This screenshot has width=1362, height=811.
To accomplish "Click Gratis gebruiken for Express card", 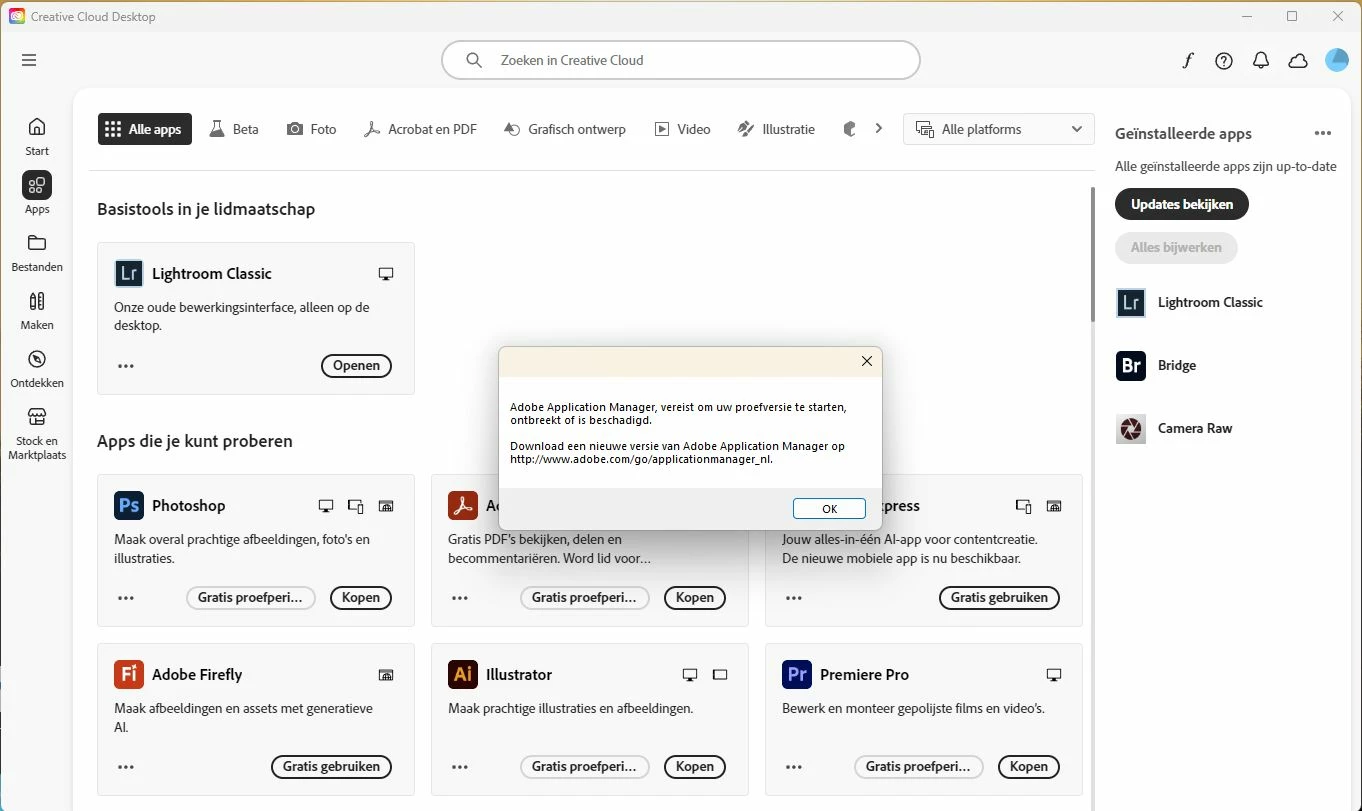I will [x=999, y=598].
